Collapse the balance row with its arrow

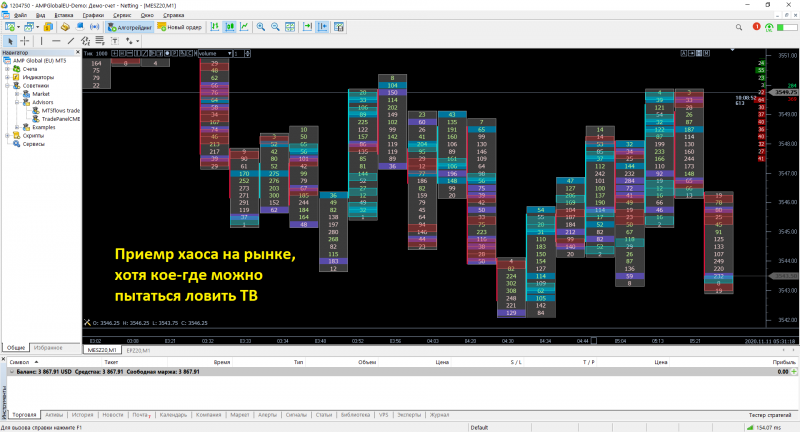(x=12, y=372)
